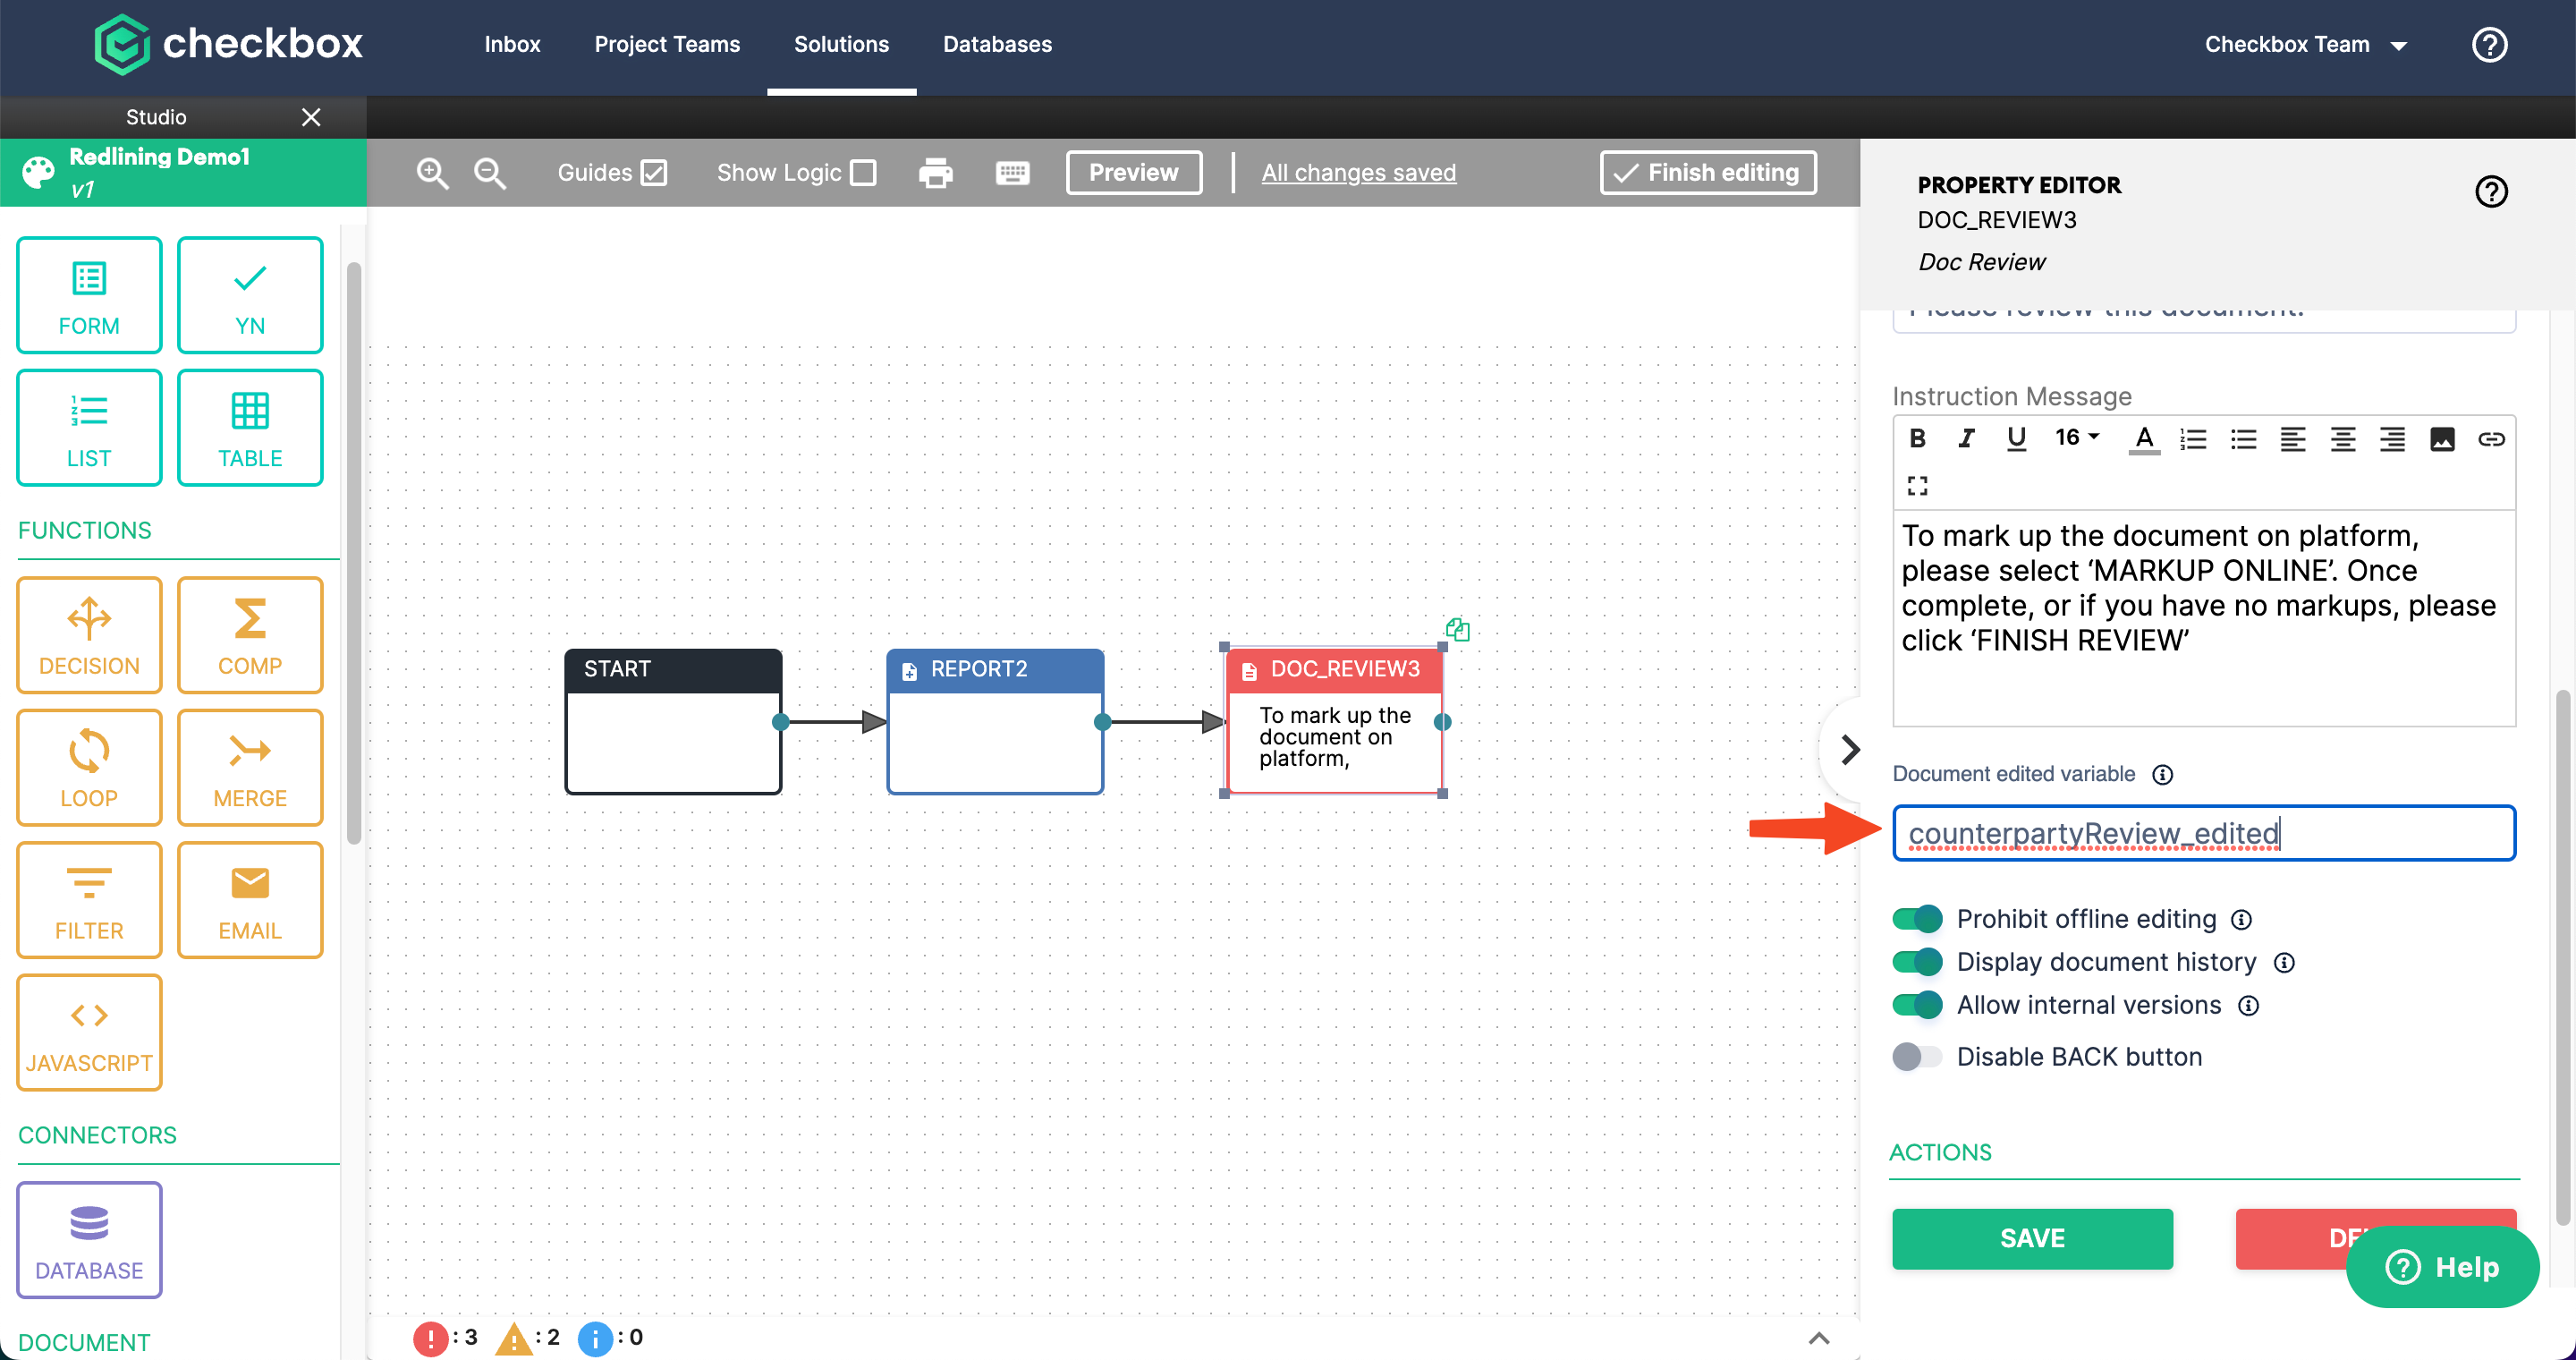
Task: Open the Checkbox Team account dropdown
Action: tap(2304, 44)
